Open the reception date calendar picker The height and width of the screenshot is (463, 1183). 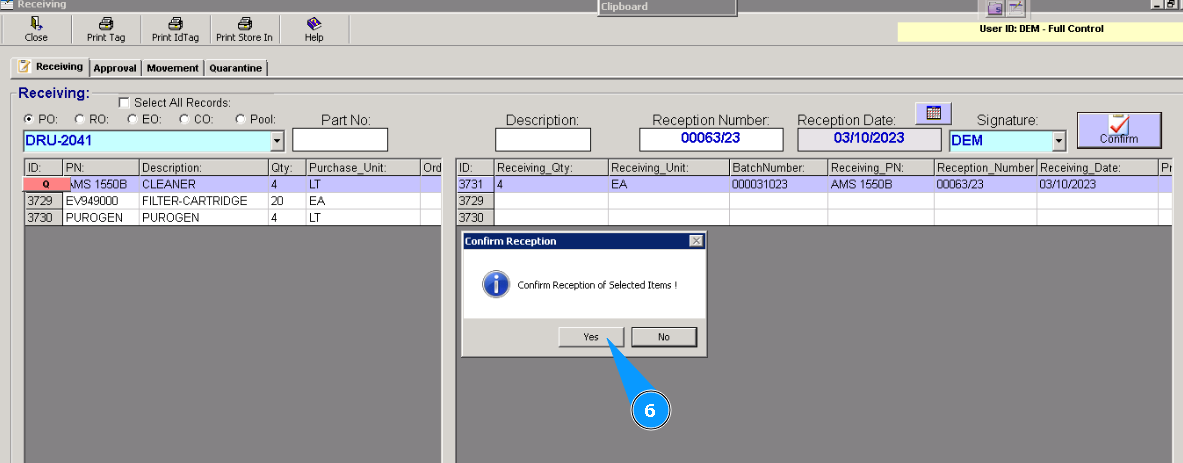point(933,113)
